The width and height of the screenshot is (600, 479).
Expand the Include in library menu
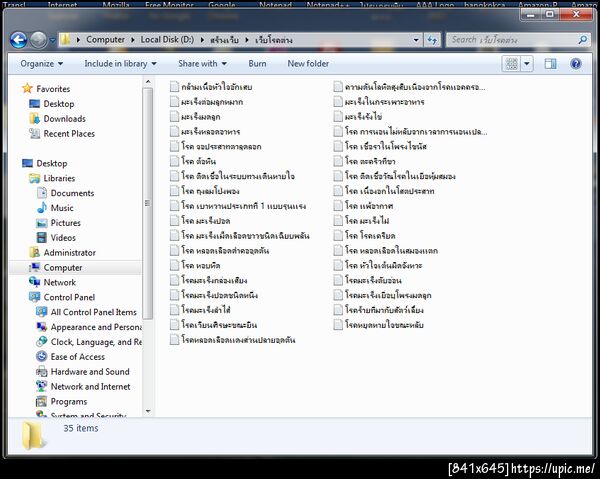(120, 64)
